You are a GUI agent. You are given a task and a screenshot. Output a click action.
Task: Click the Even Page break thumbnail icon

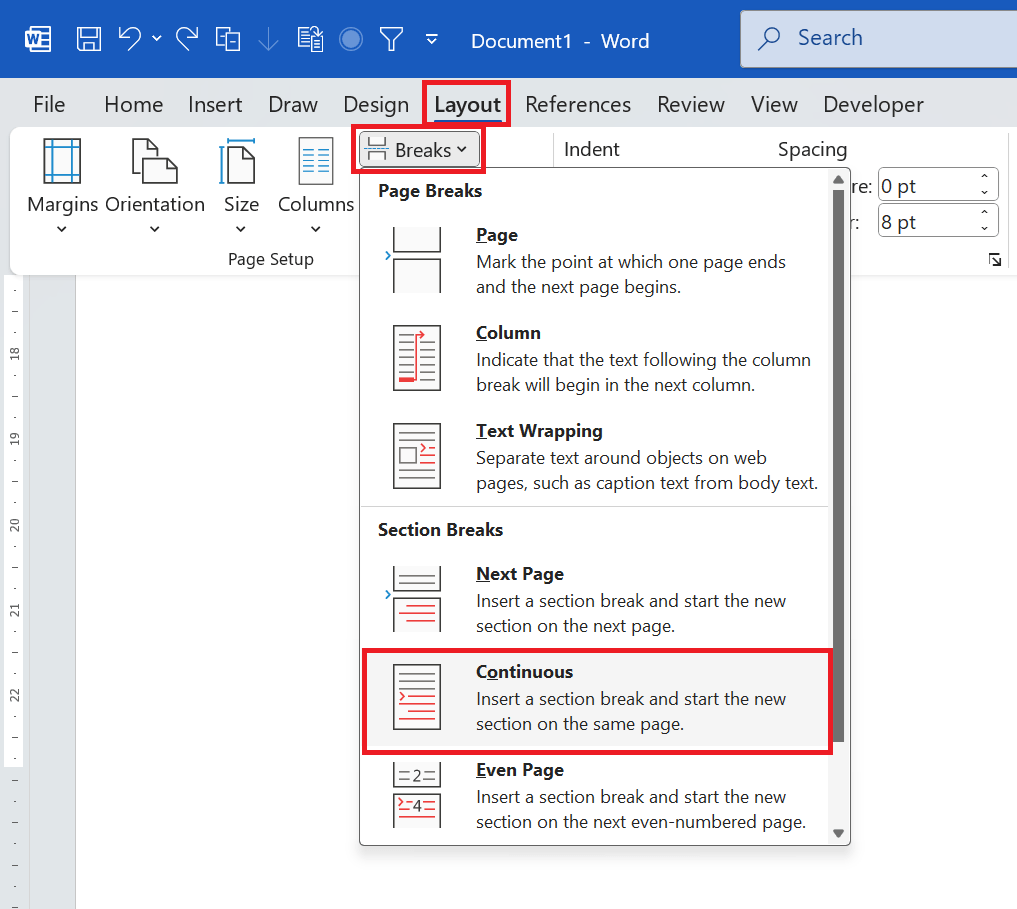pyautogui.click(x=416, y=795)
